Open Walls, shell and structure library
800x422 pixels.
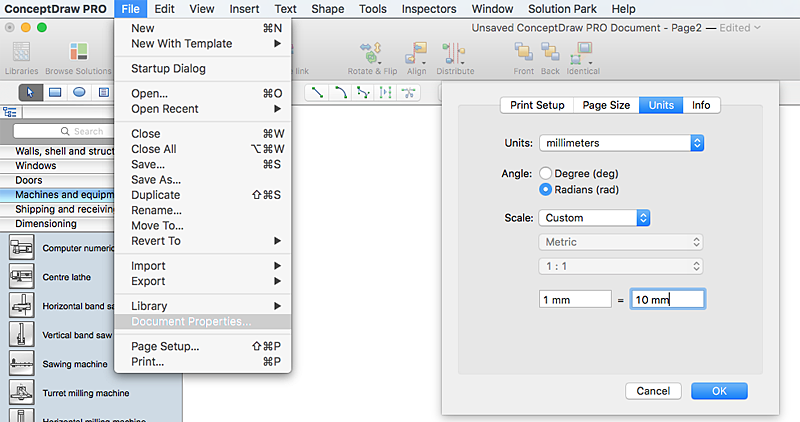pos(57,151)
